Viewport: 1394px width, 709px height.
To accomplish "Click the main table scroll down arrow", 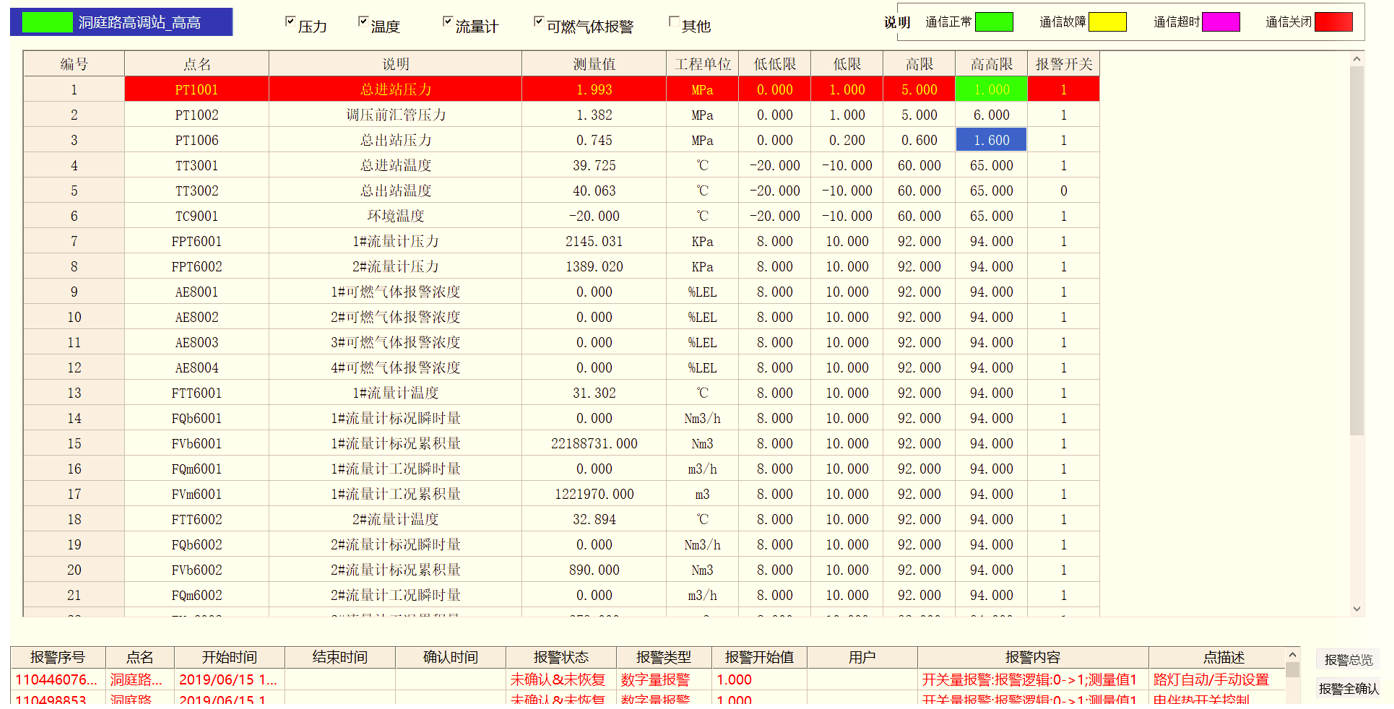I will point(1357,608).
